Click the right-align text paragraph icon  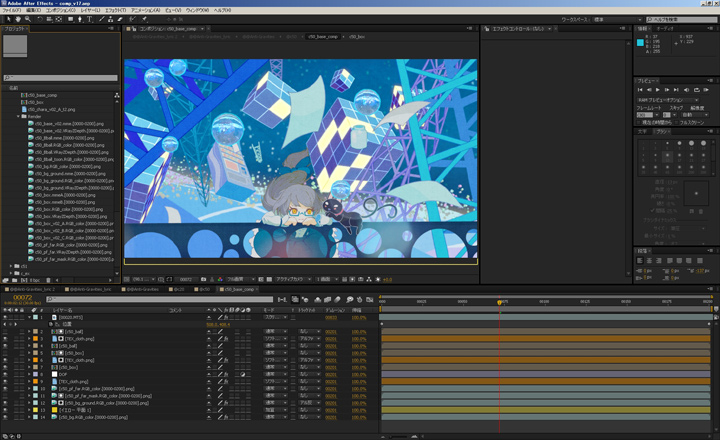(659, 260)
